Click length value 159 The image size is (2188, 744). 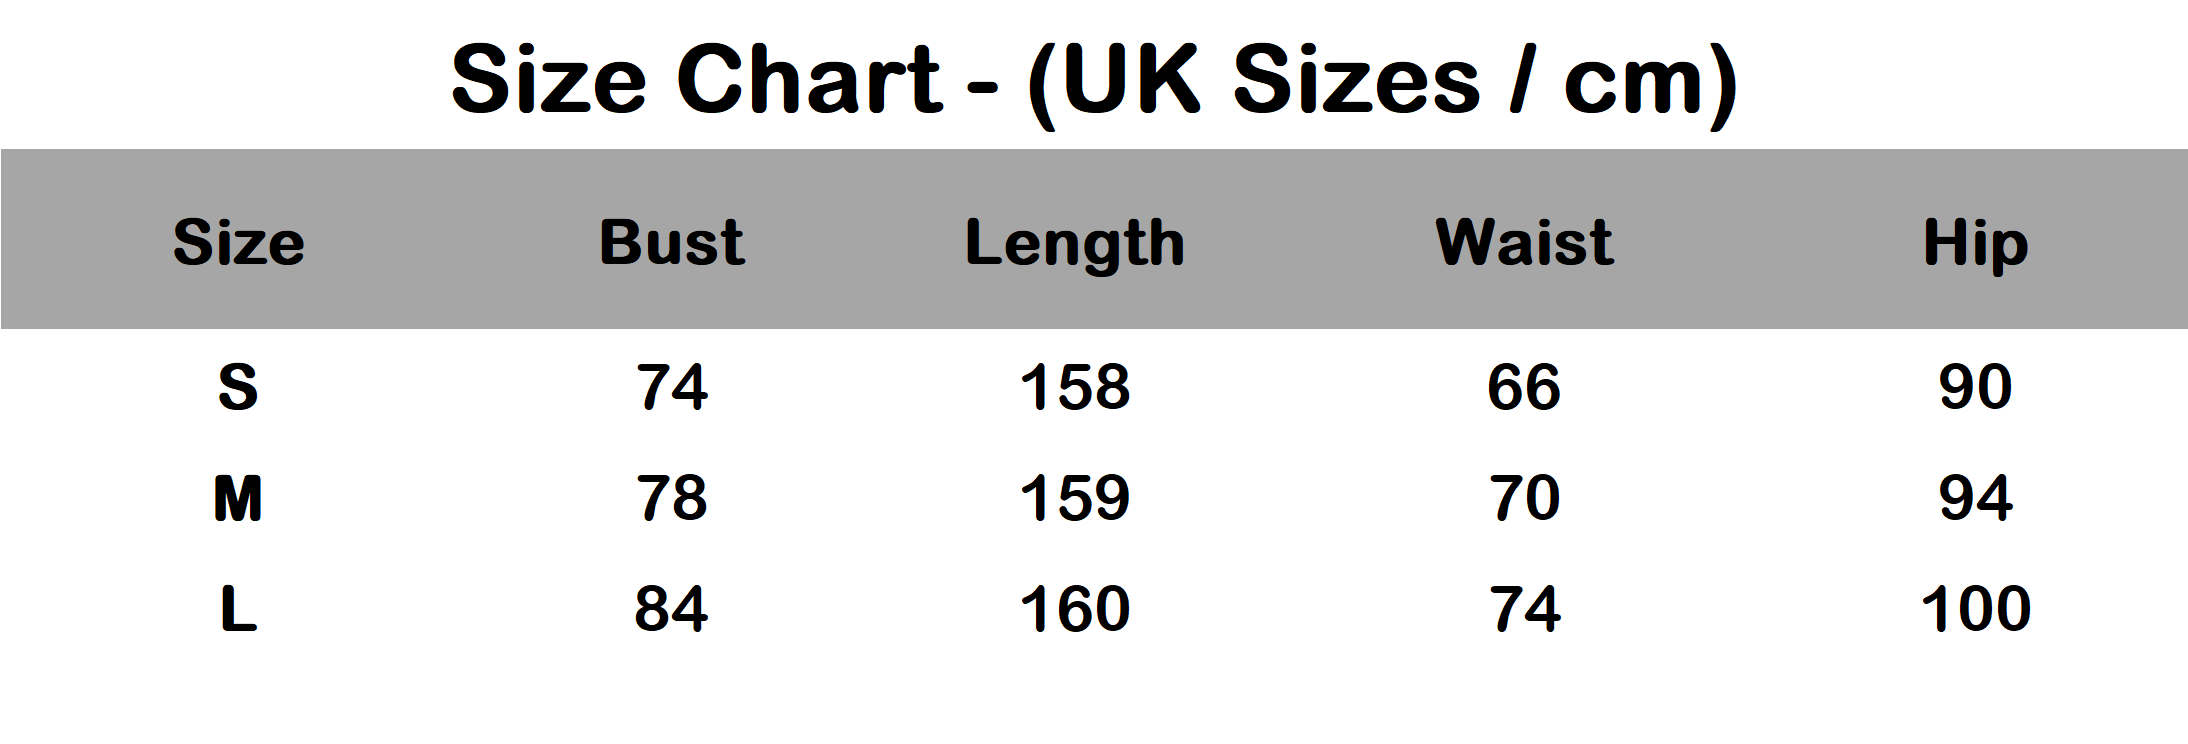pos(1075,498)
